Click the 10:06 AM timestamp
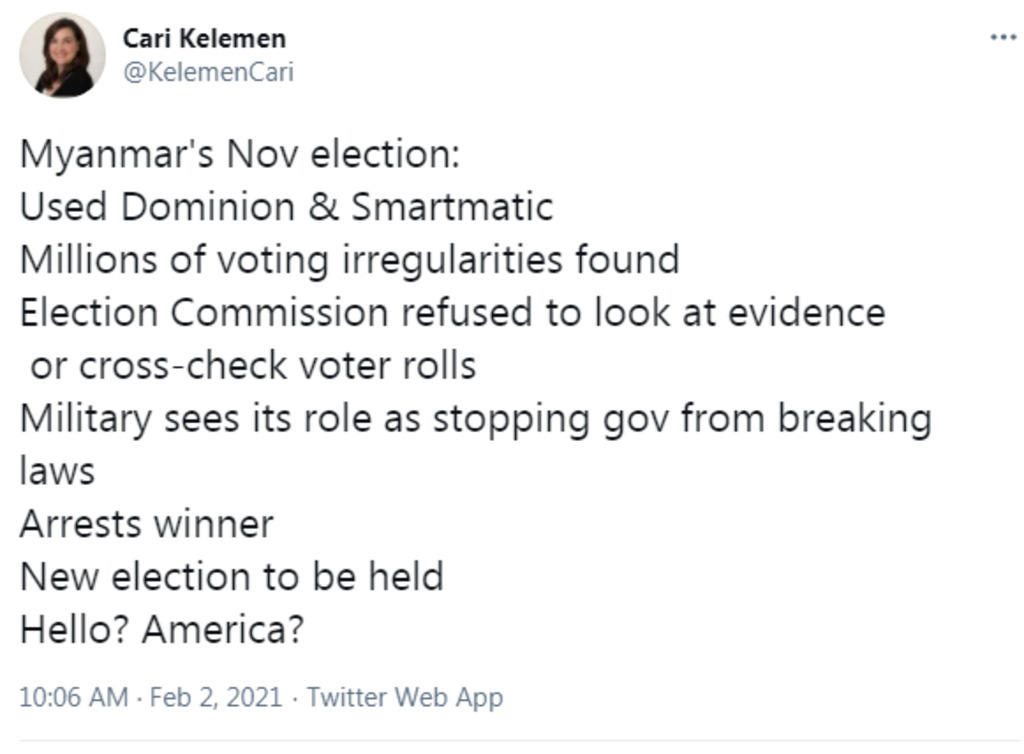Viewport: 1024px width, 754px height. pos(73,697)
